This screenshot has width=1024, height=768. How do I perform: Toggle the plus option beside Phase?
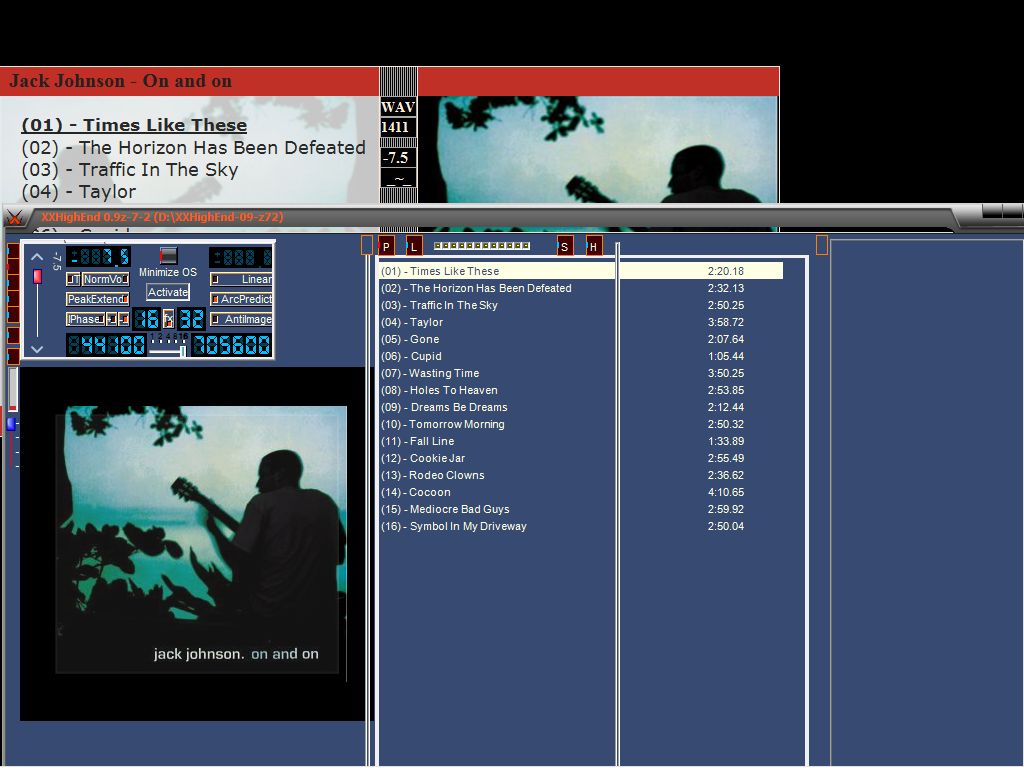(x=112, y=319)
